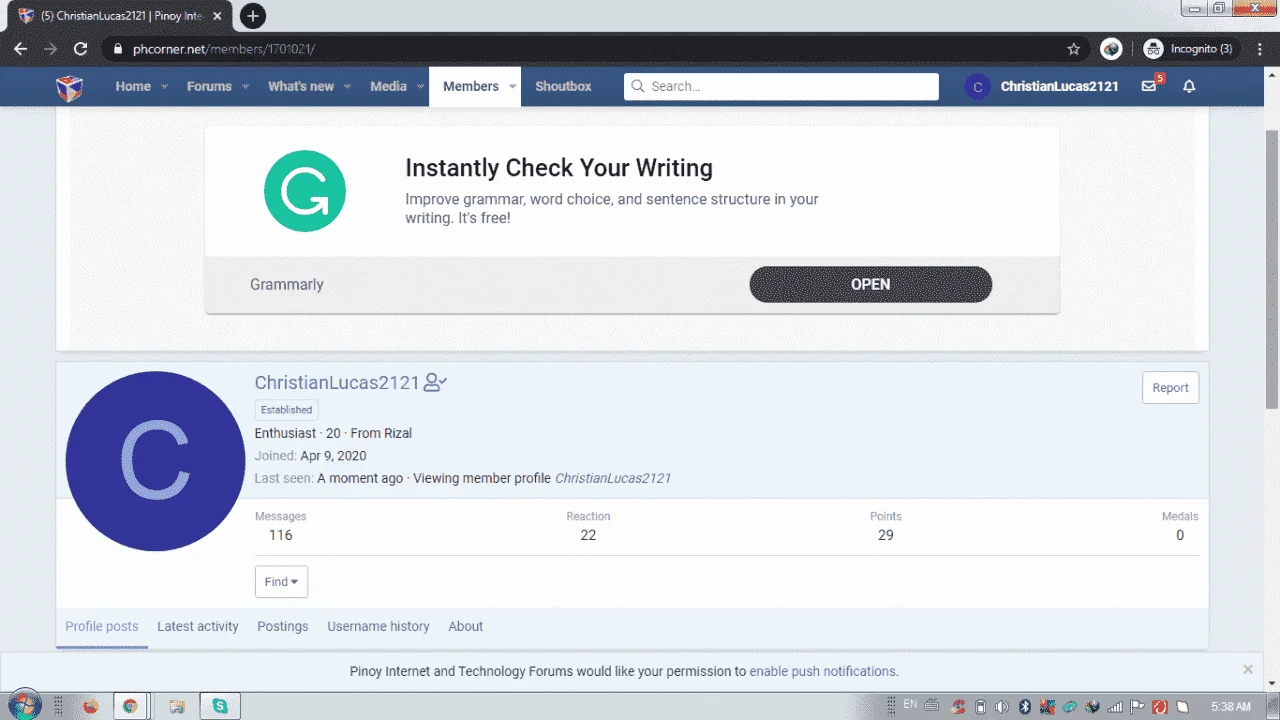Click the Report button

(x=1171, y=388)
